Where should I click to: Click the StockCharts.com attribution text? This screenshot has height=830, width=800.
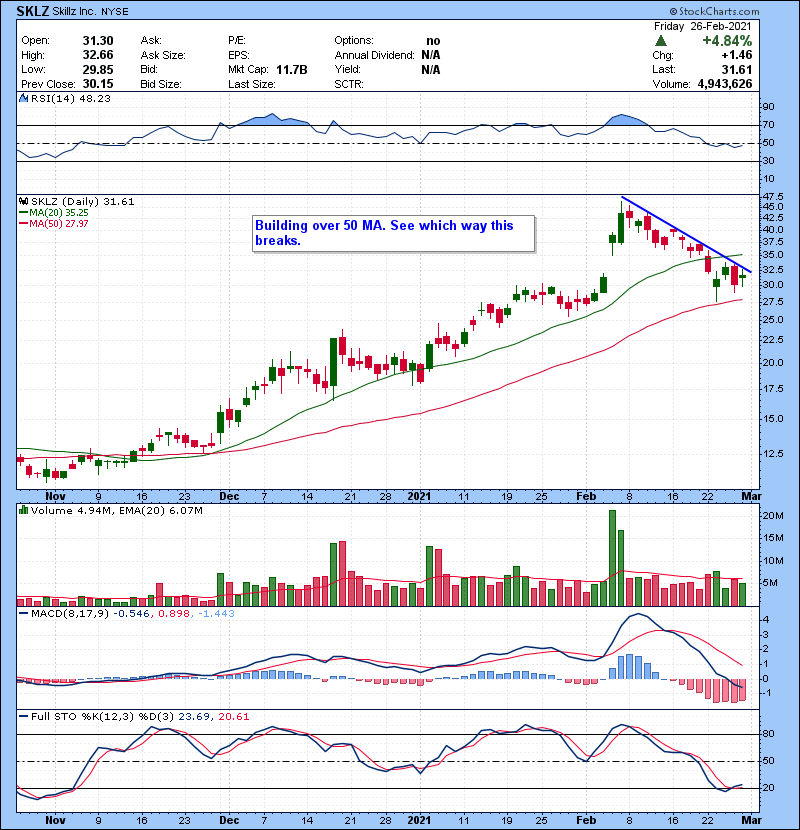coord(714,11)
